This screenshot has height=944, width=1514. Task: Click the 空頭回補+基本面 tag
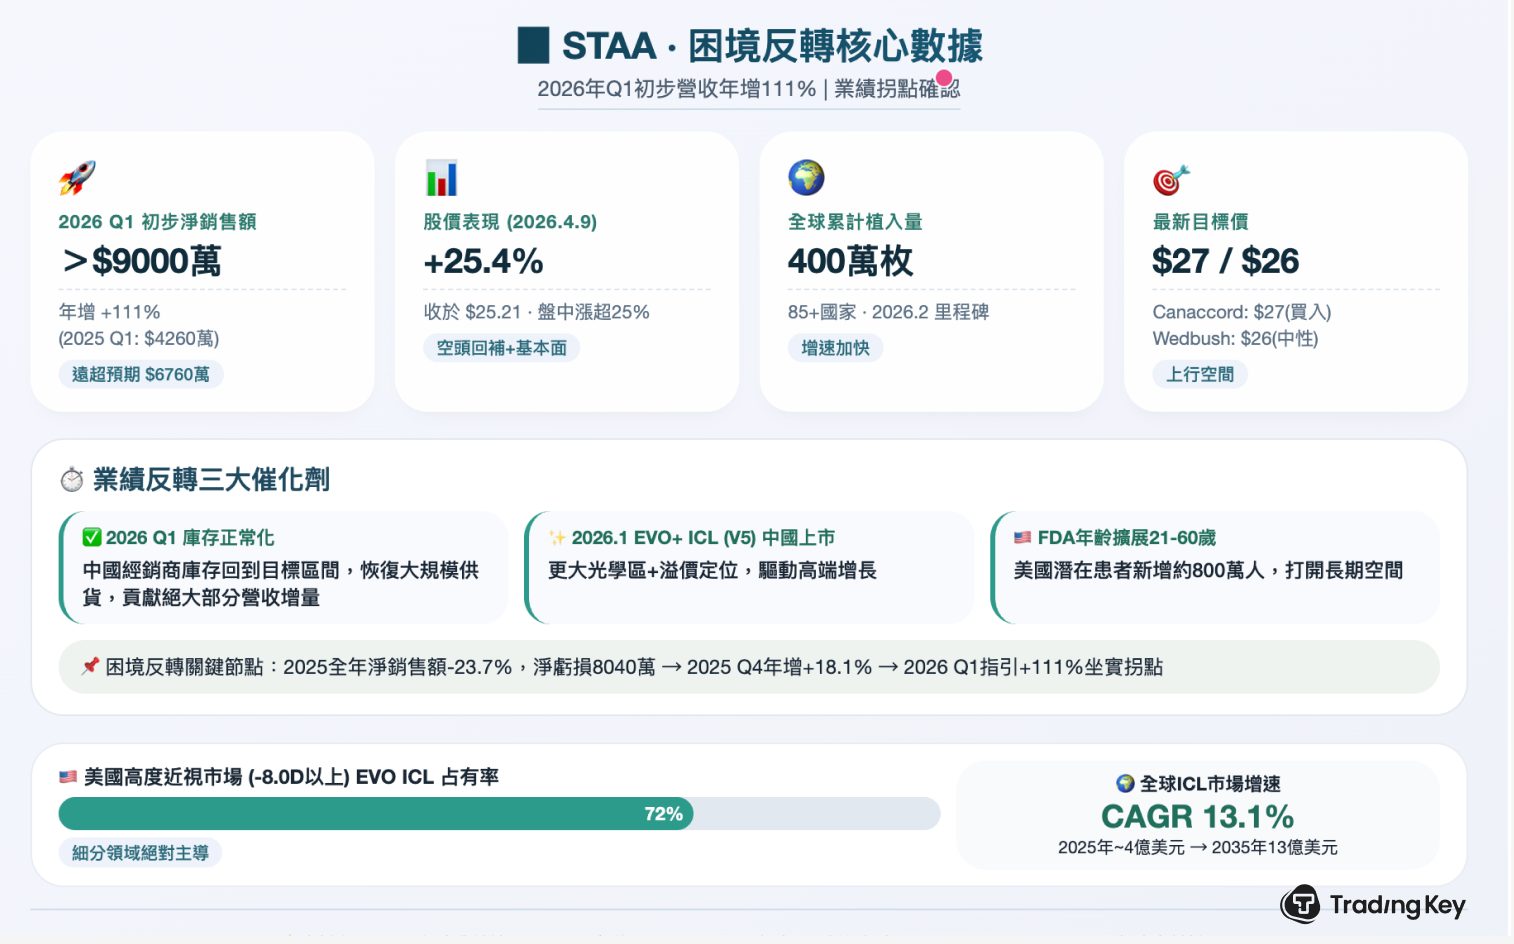click(501, 348)
